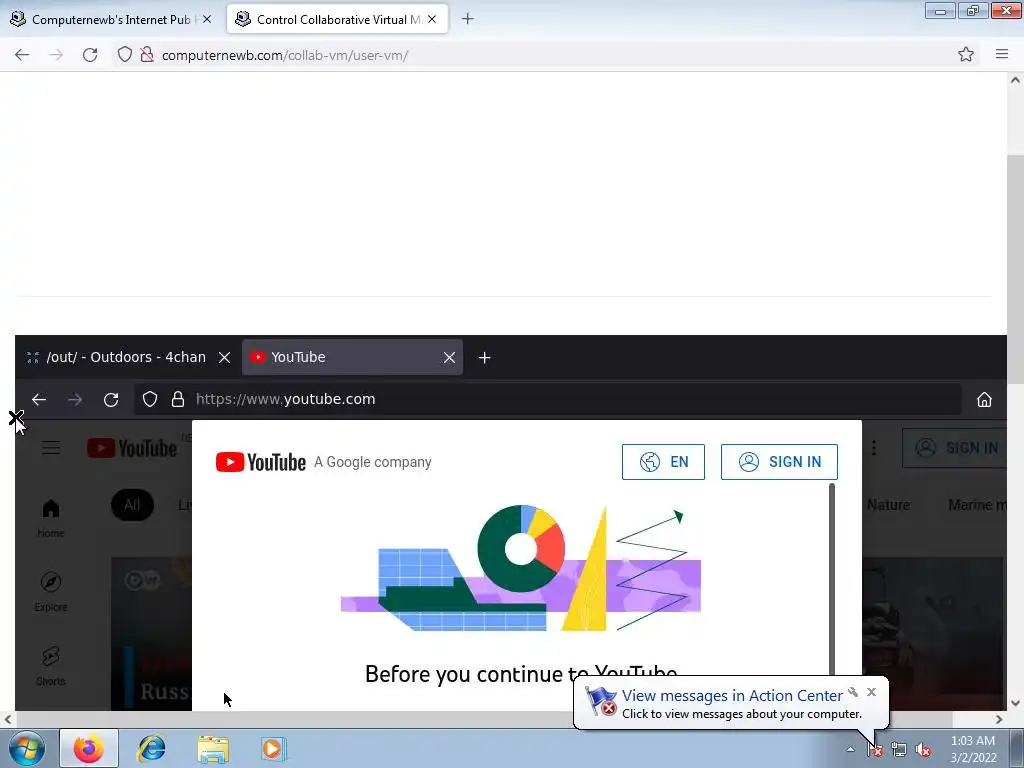The width and height of the screenshot is (1024, 768).
Task: Click the insecure connection padlock icon
Action: point(148,55)
